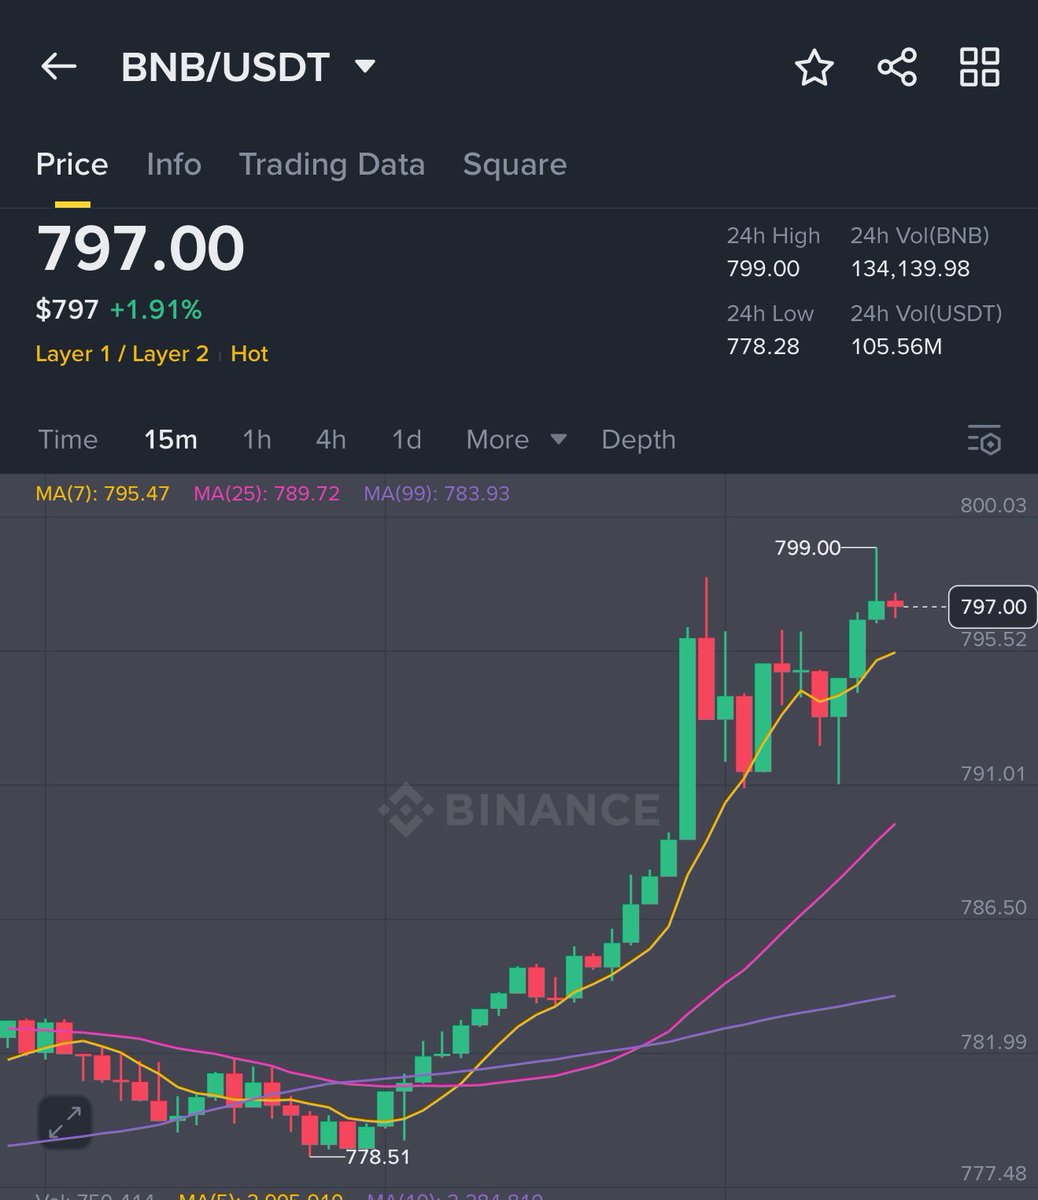The height and width of the screenshot is (1200, 1038).
Task: Tap the MA(99): 783.93 indicator label
Action: [437, 494]
